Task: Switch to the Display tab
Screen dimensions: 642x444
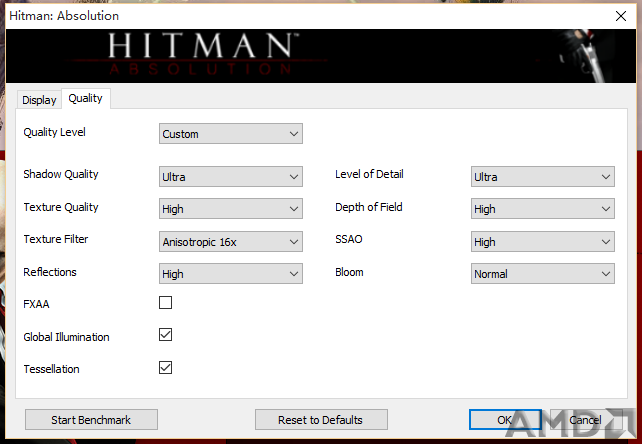Action: (39, 100)
